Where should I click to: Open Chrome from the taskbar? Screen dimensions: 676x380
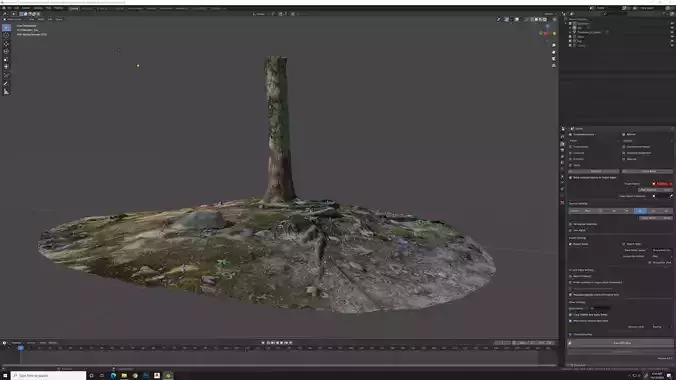coord(135,376)
